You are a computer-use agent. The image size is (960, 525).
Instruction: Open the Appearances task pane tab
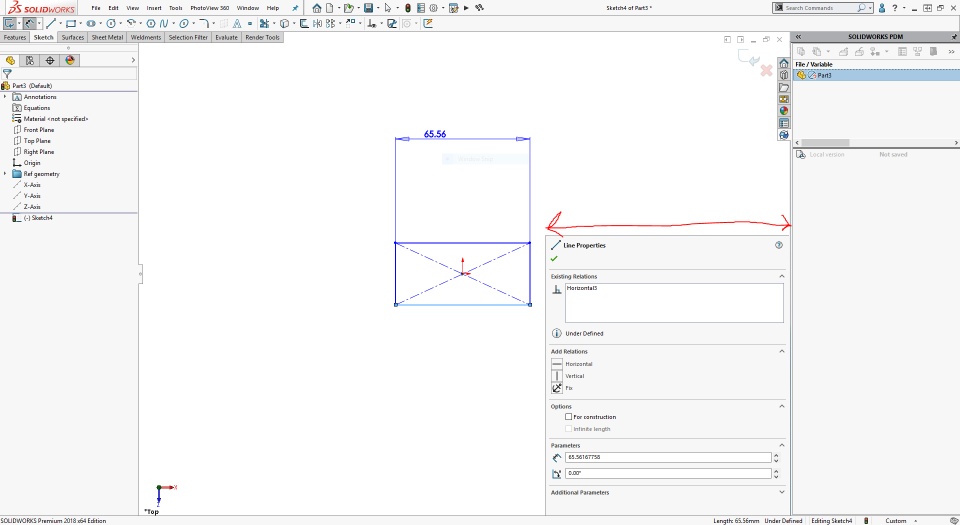click(784, 111)
